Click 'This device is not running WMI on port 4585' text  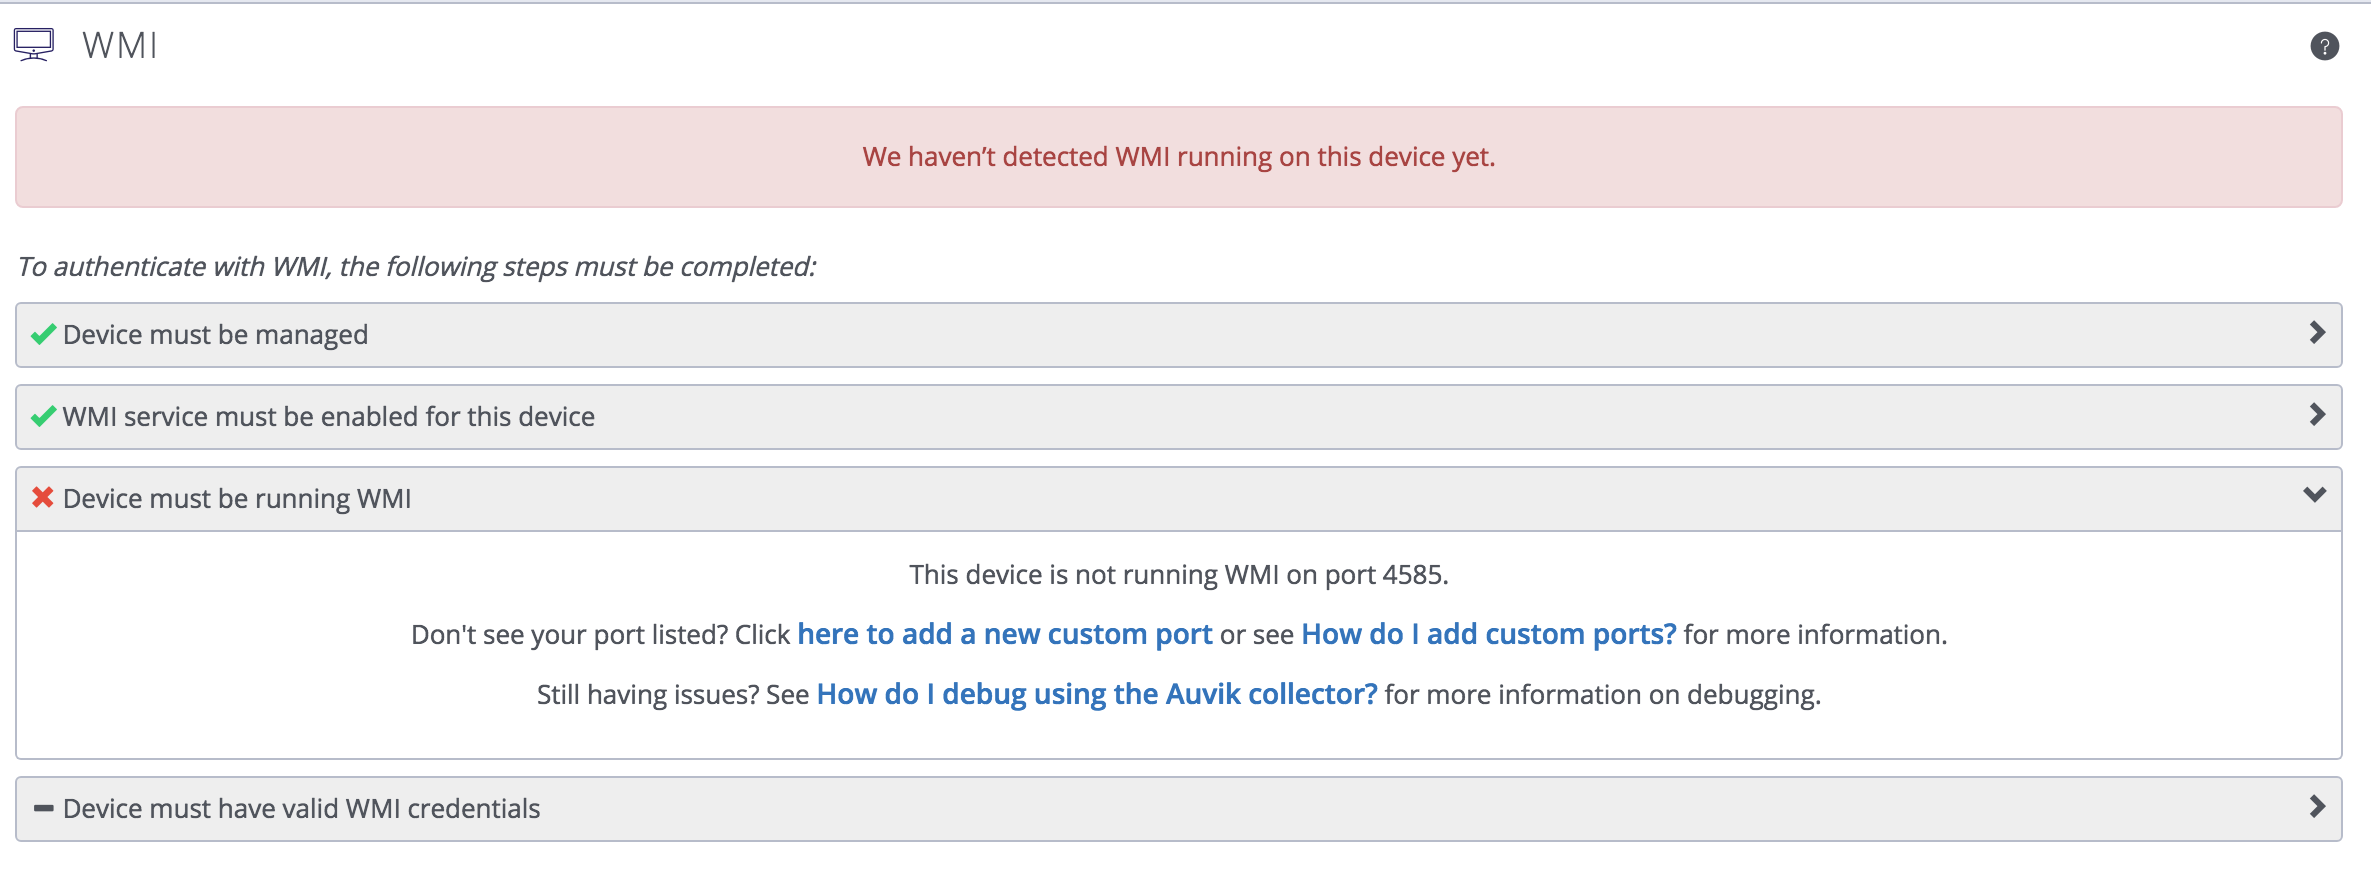(x=1179, y=575)
